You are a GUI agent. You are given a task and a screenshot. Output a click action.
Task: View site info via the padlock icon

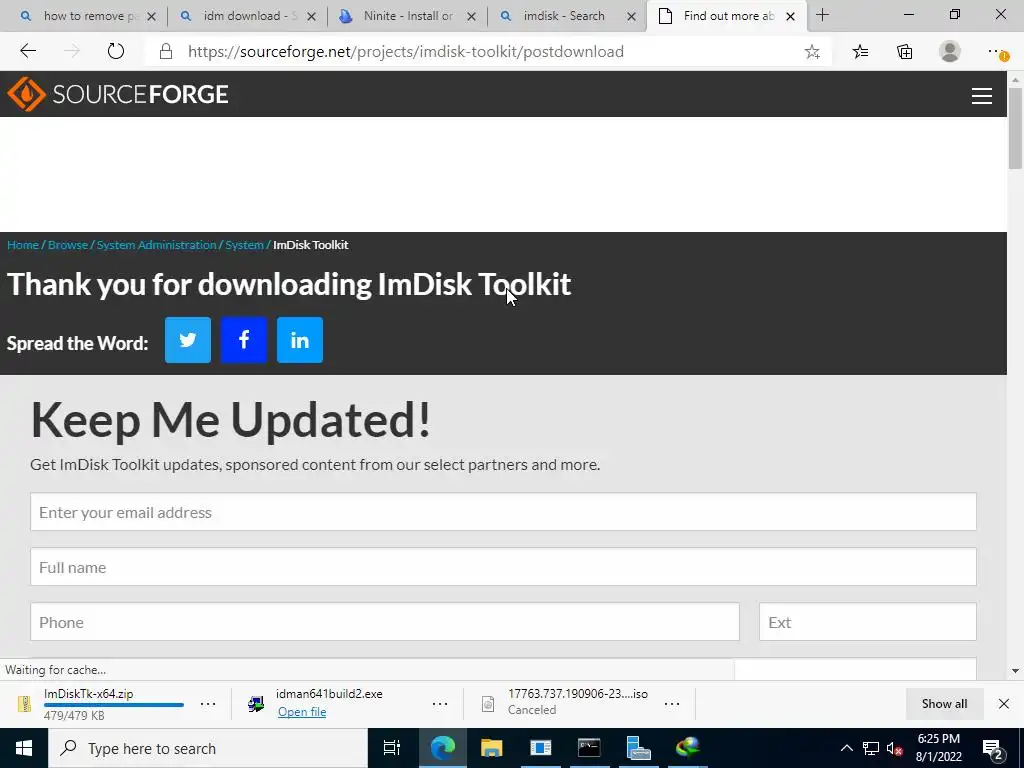[166, 52]
